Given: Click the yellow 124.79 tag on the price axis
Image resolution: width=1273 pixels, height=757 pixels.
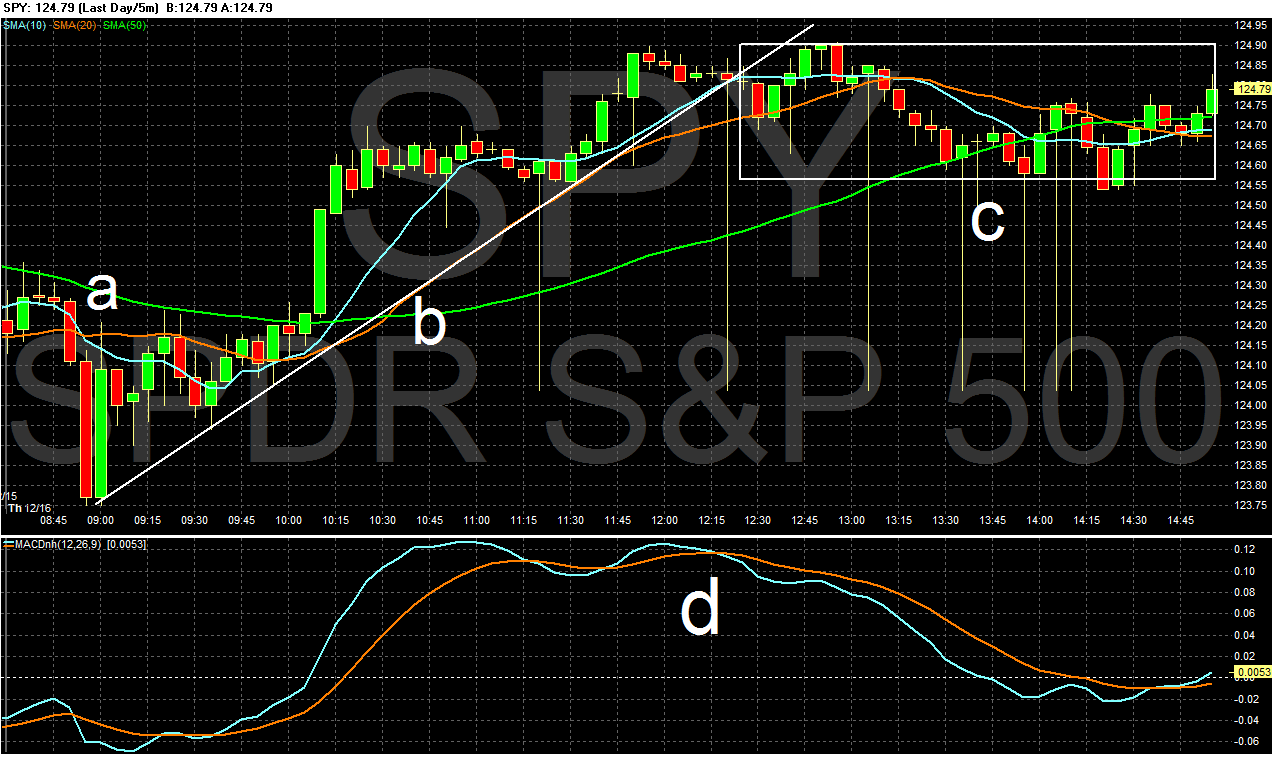Looking at the screenshot, I should point(1251,89).
